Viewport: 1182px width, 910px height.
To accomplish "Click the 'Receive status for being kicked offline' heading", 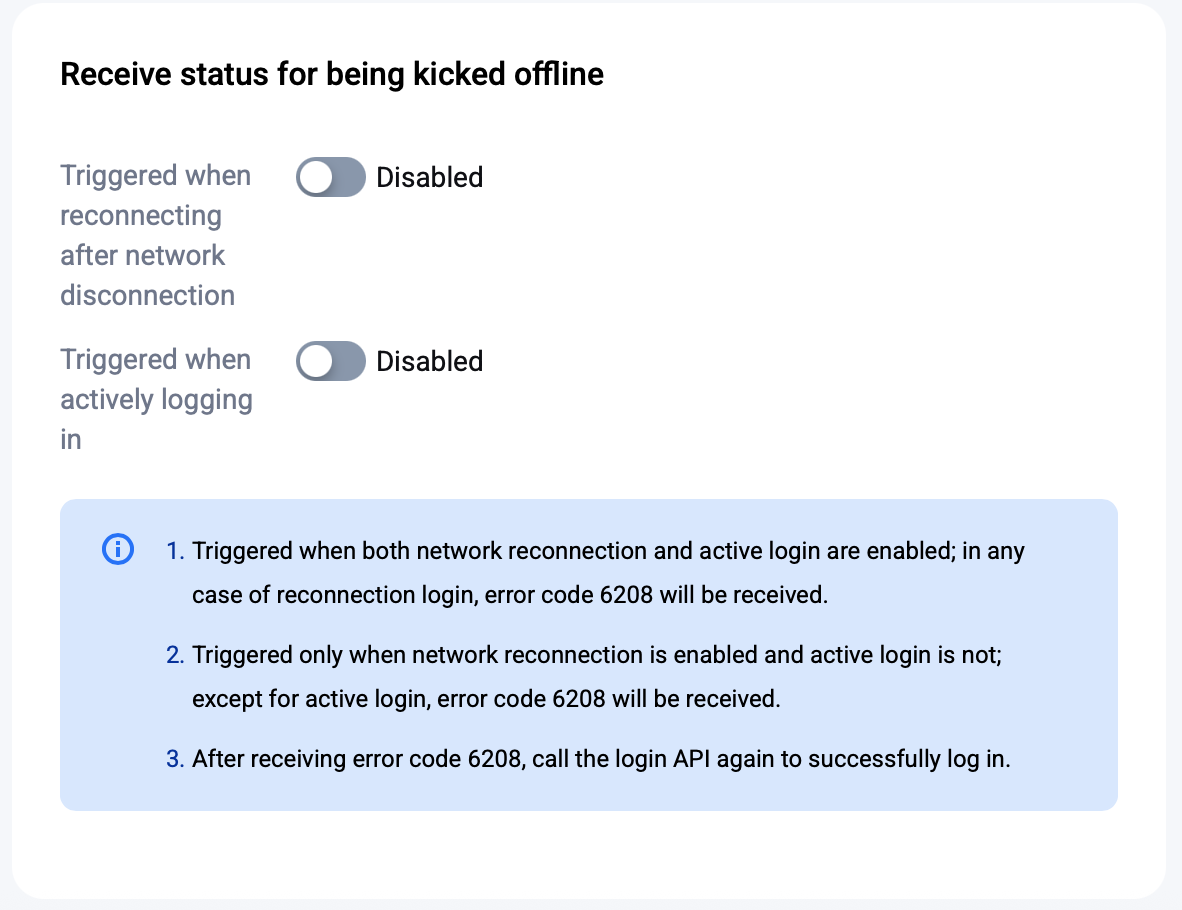I will [332, 75].
